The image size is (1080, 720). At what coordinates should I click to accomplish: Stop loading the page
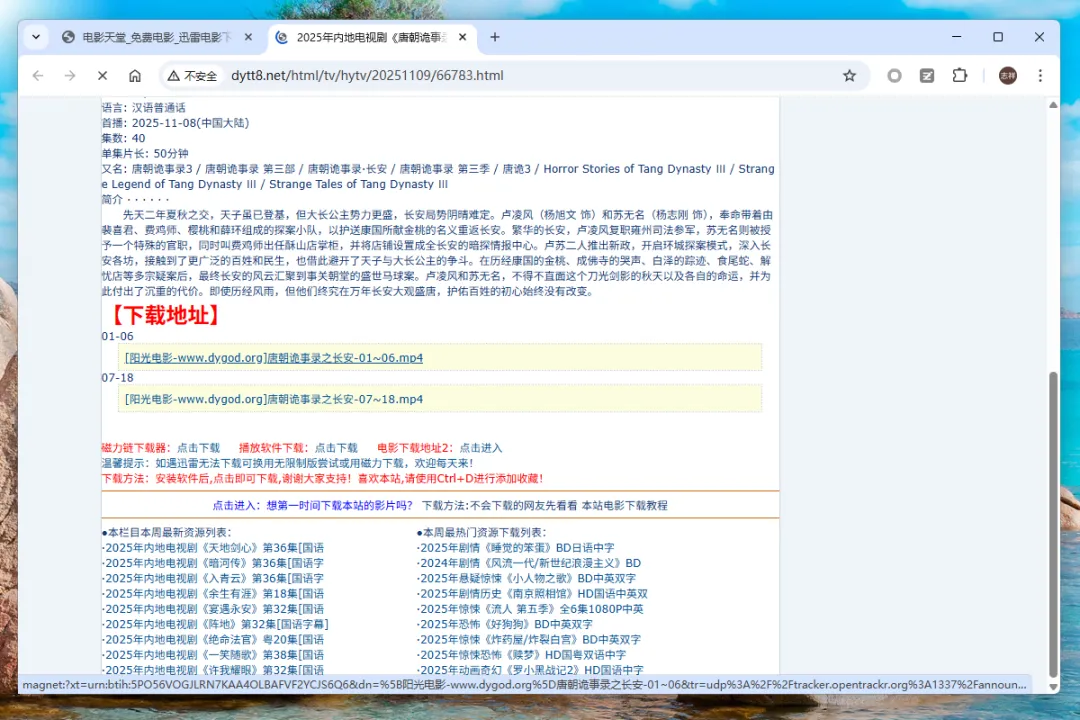click(x=103, y=76)
